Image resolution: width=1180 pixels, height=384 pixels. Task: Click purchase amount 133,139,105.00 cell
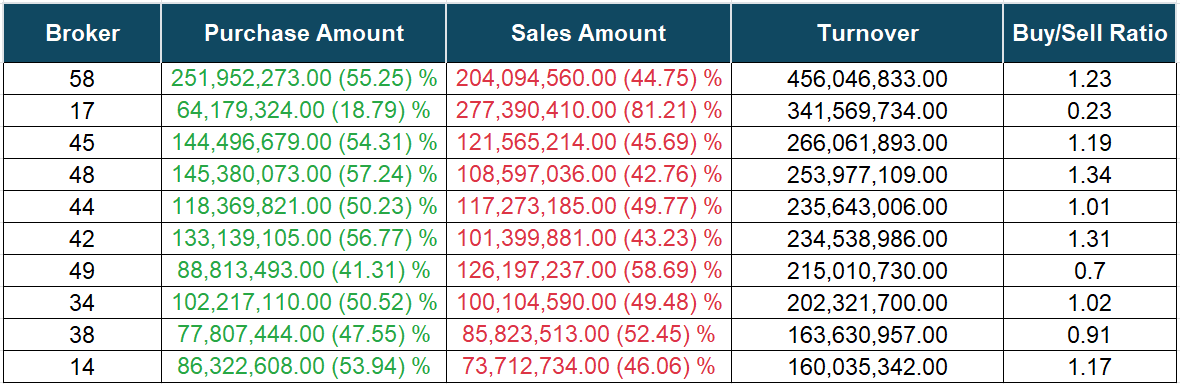pos(303,239)
